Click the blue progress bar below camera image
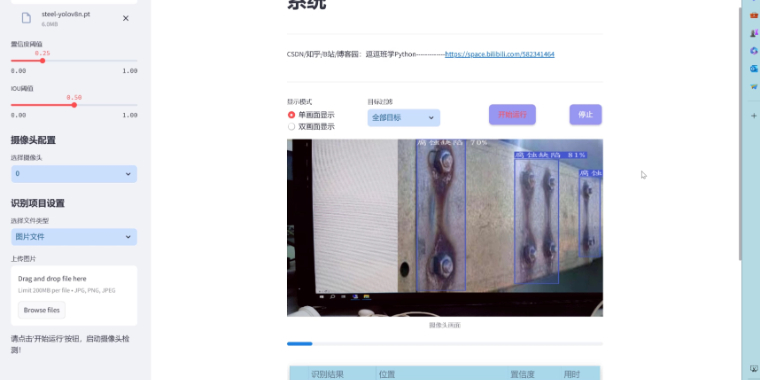This screenshot has width=760, height=380. click(x=445, y=344)
